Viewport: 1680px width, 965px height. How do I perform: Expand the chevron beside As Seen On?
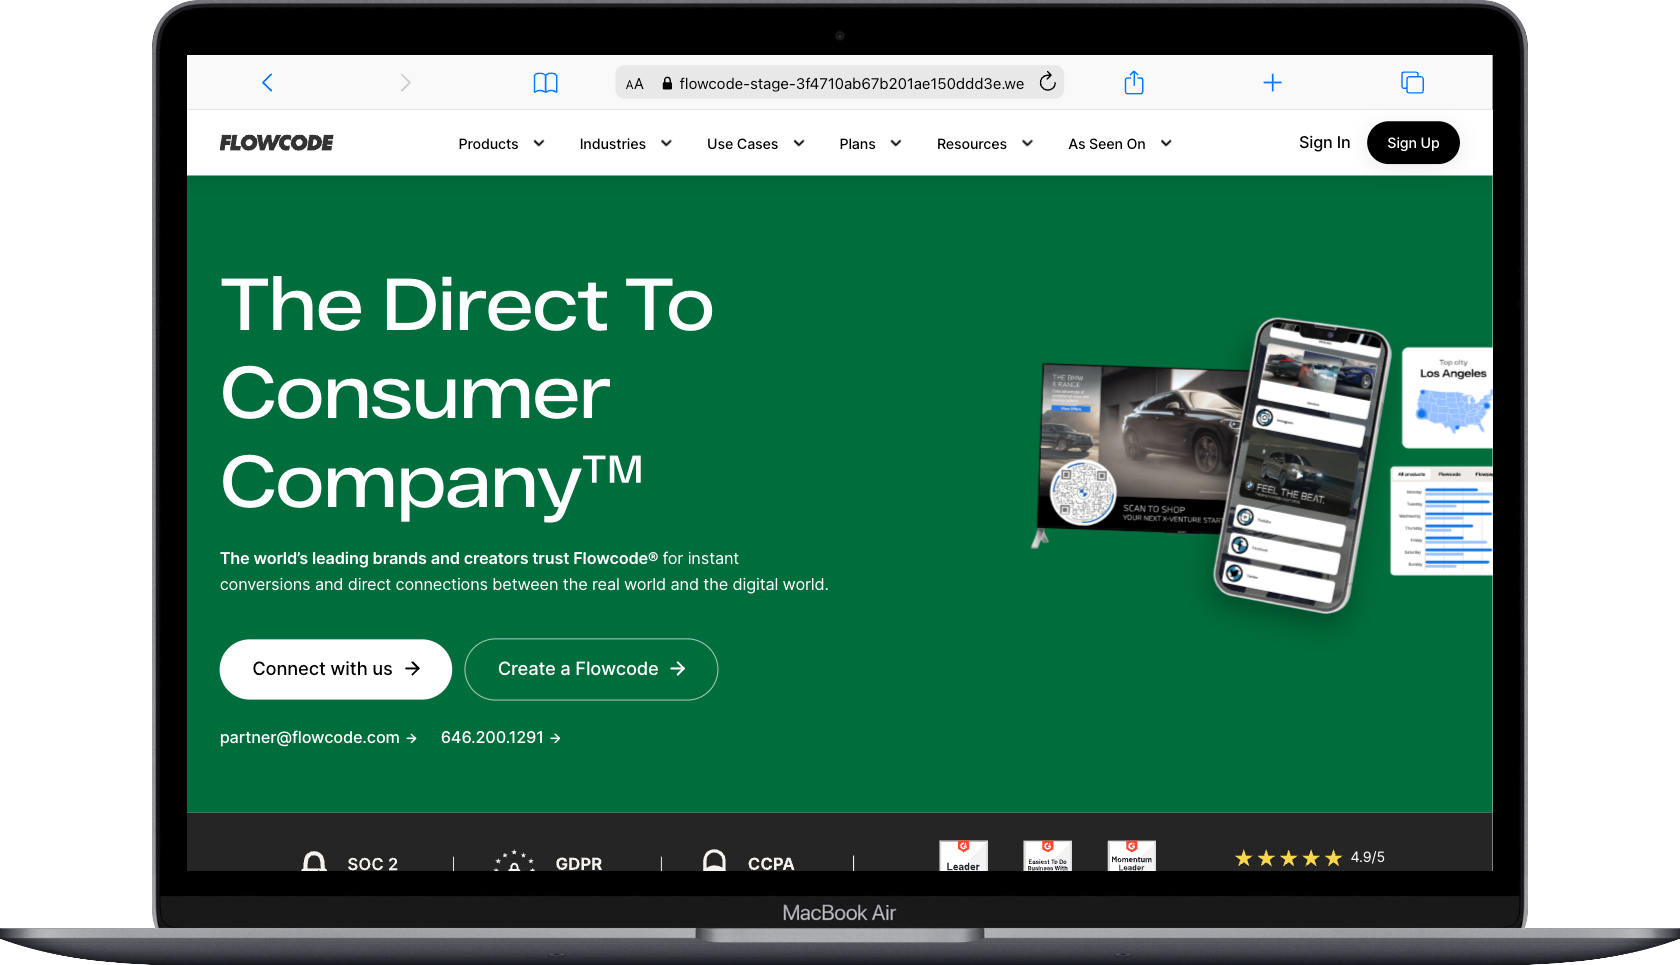pyautogui.click(x=1166, y=143)
